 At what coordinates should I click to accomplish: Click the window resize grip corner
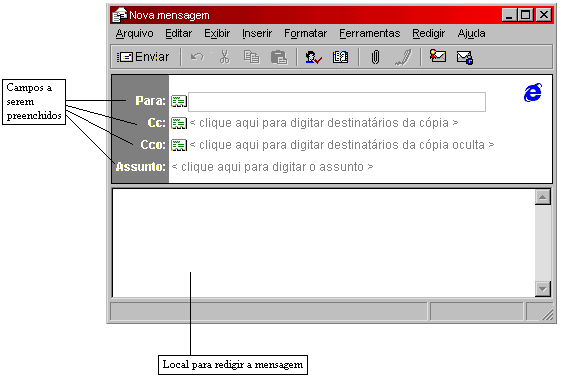(x=546, y=314)
